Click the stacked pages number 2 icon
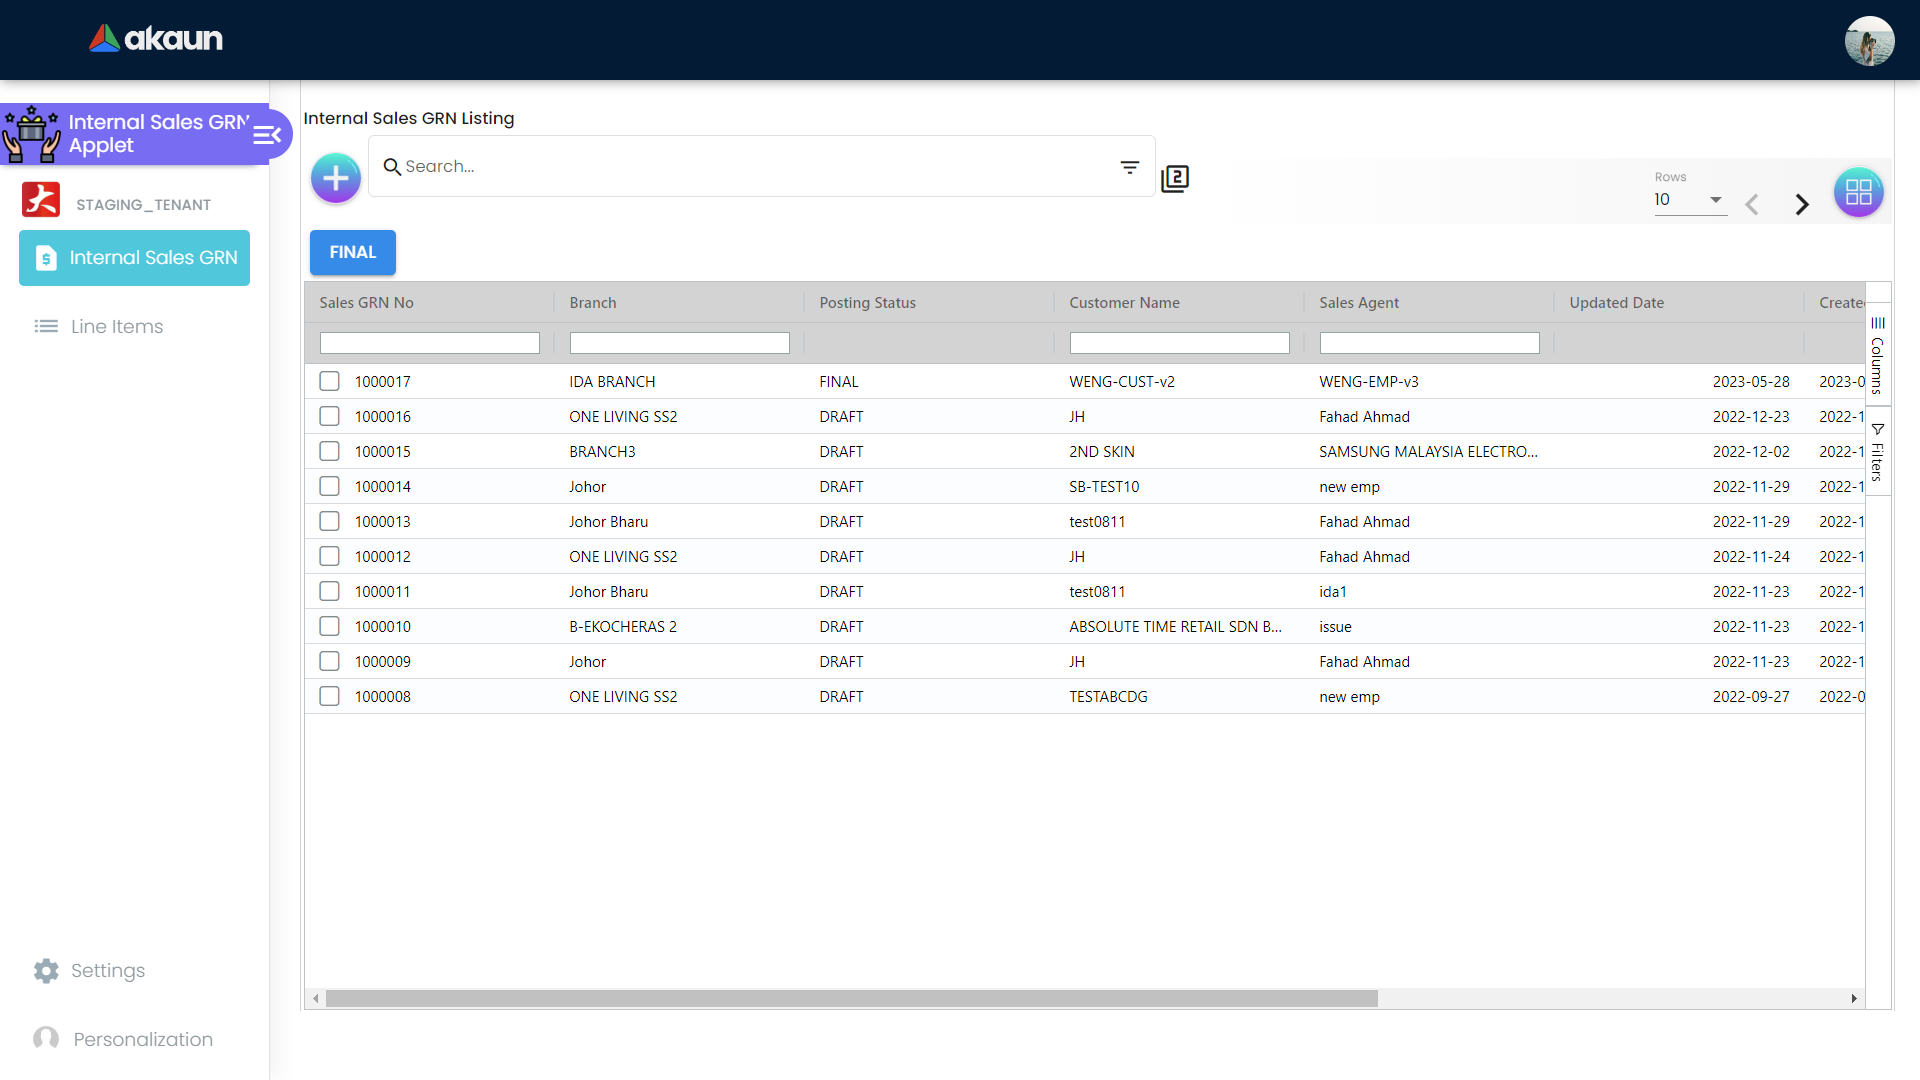The image size is (1920, 1080). [x=1175, y=179]
